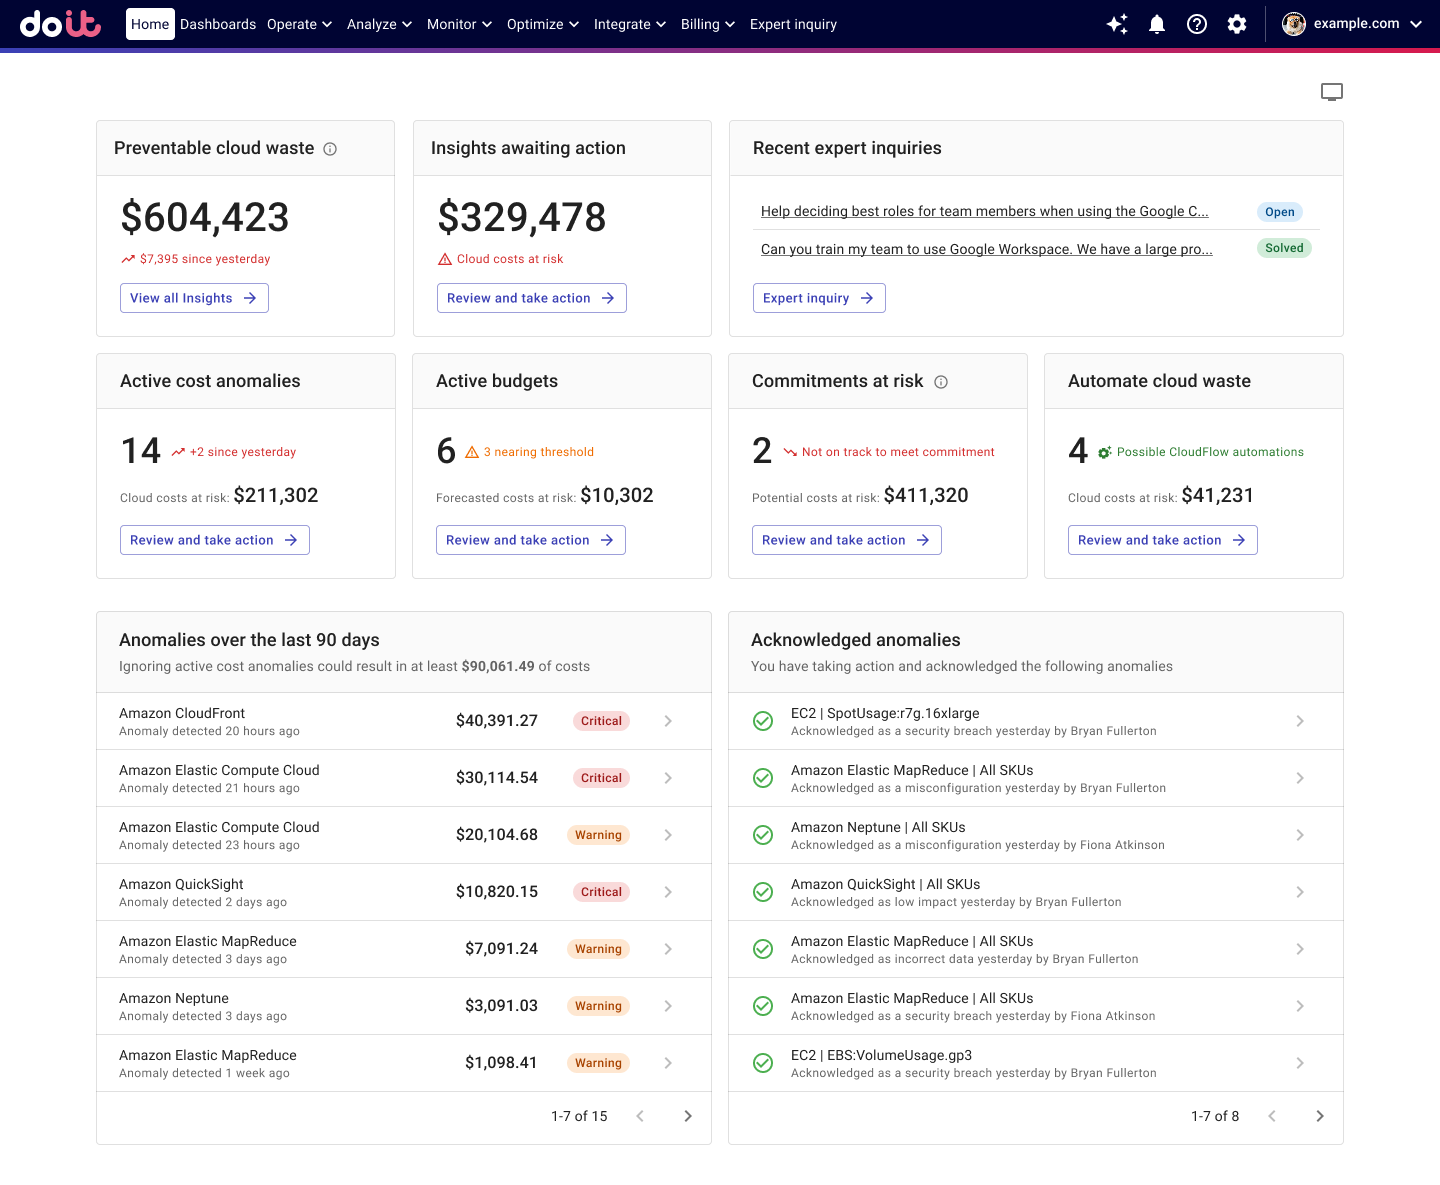This screenshot has height=1185, width=1440.
Task: Go to next page of acknowledged anomalies
Action: click(1320, 1116)
